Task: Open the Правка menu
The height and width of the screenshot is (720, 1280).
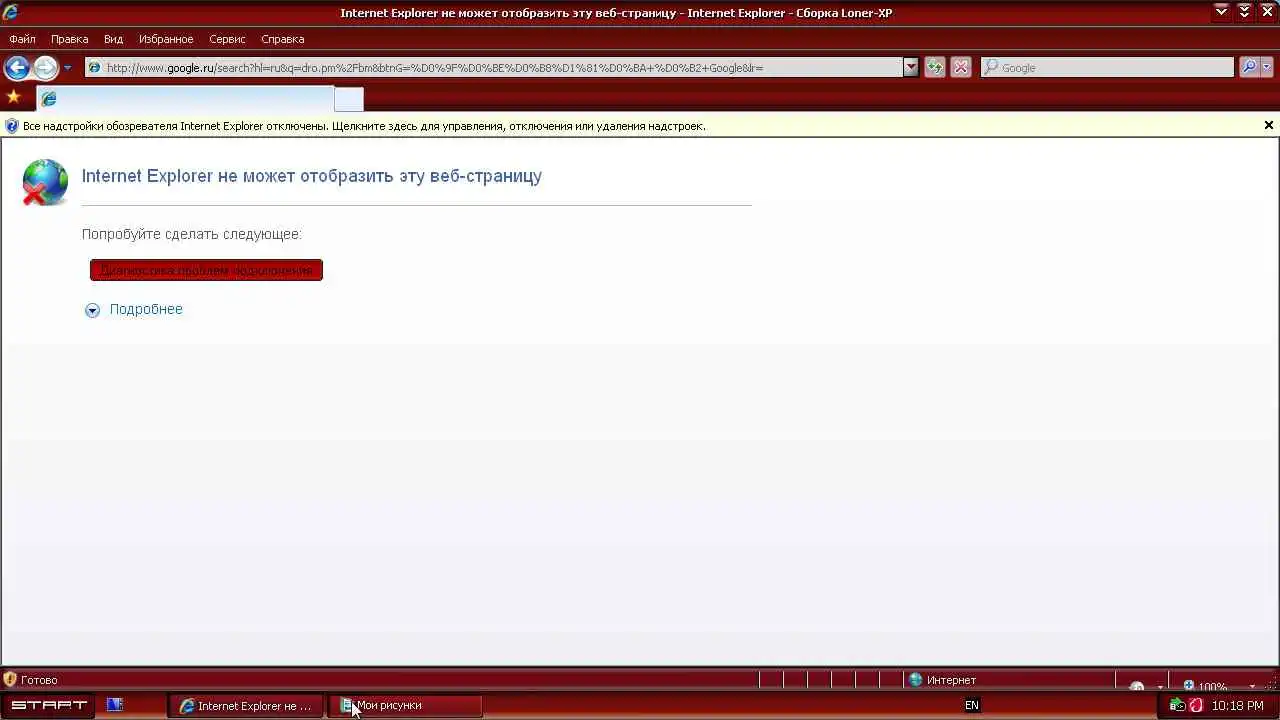Action: coord(69,39)
